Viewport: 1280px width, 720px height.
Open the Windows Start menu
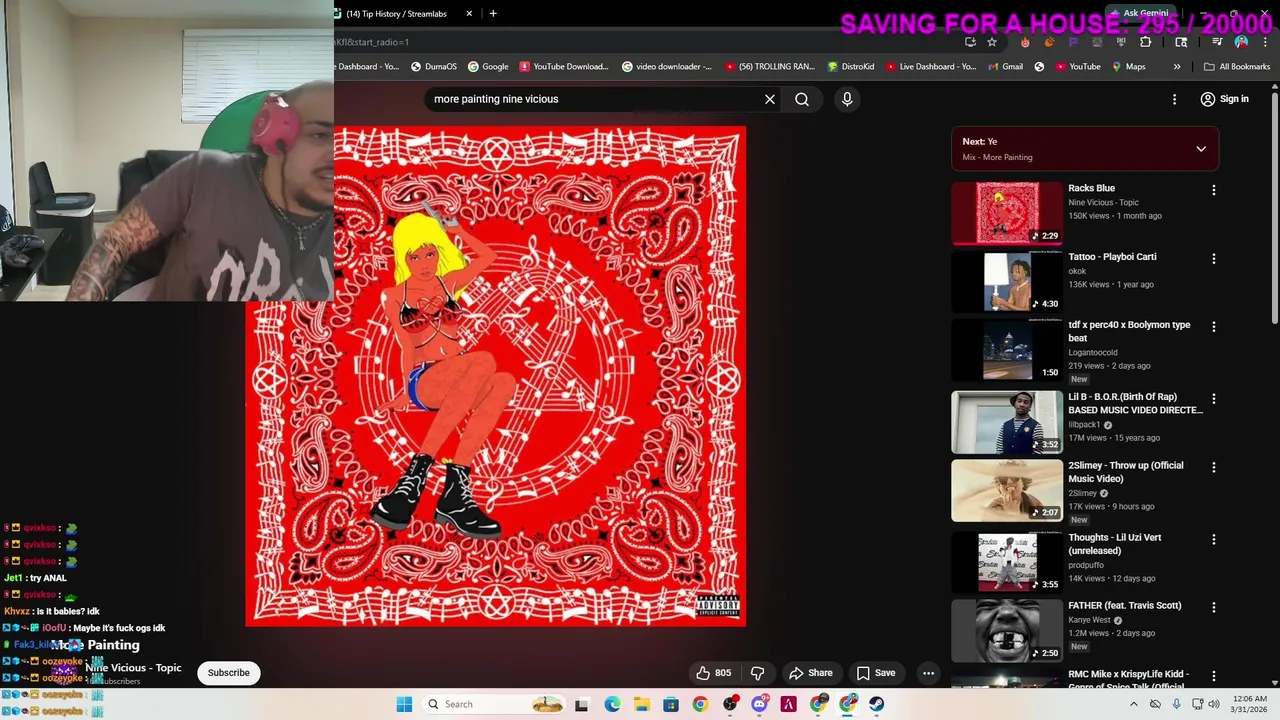(x=404, y=704)
